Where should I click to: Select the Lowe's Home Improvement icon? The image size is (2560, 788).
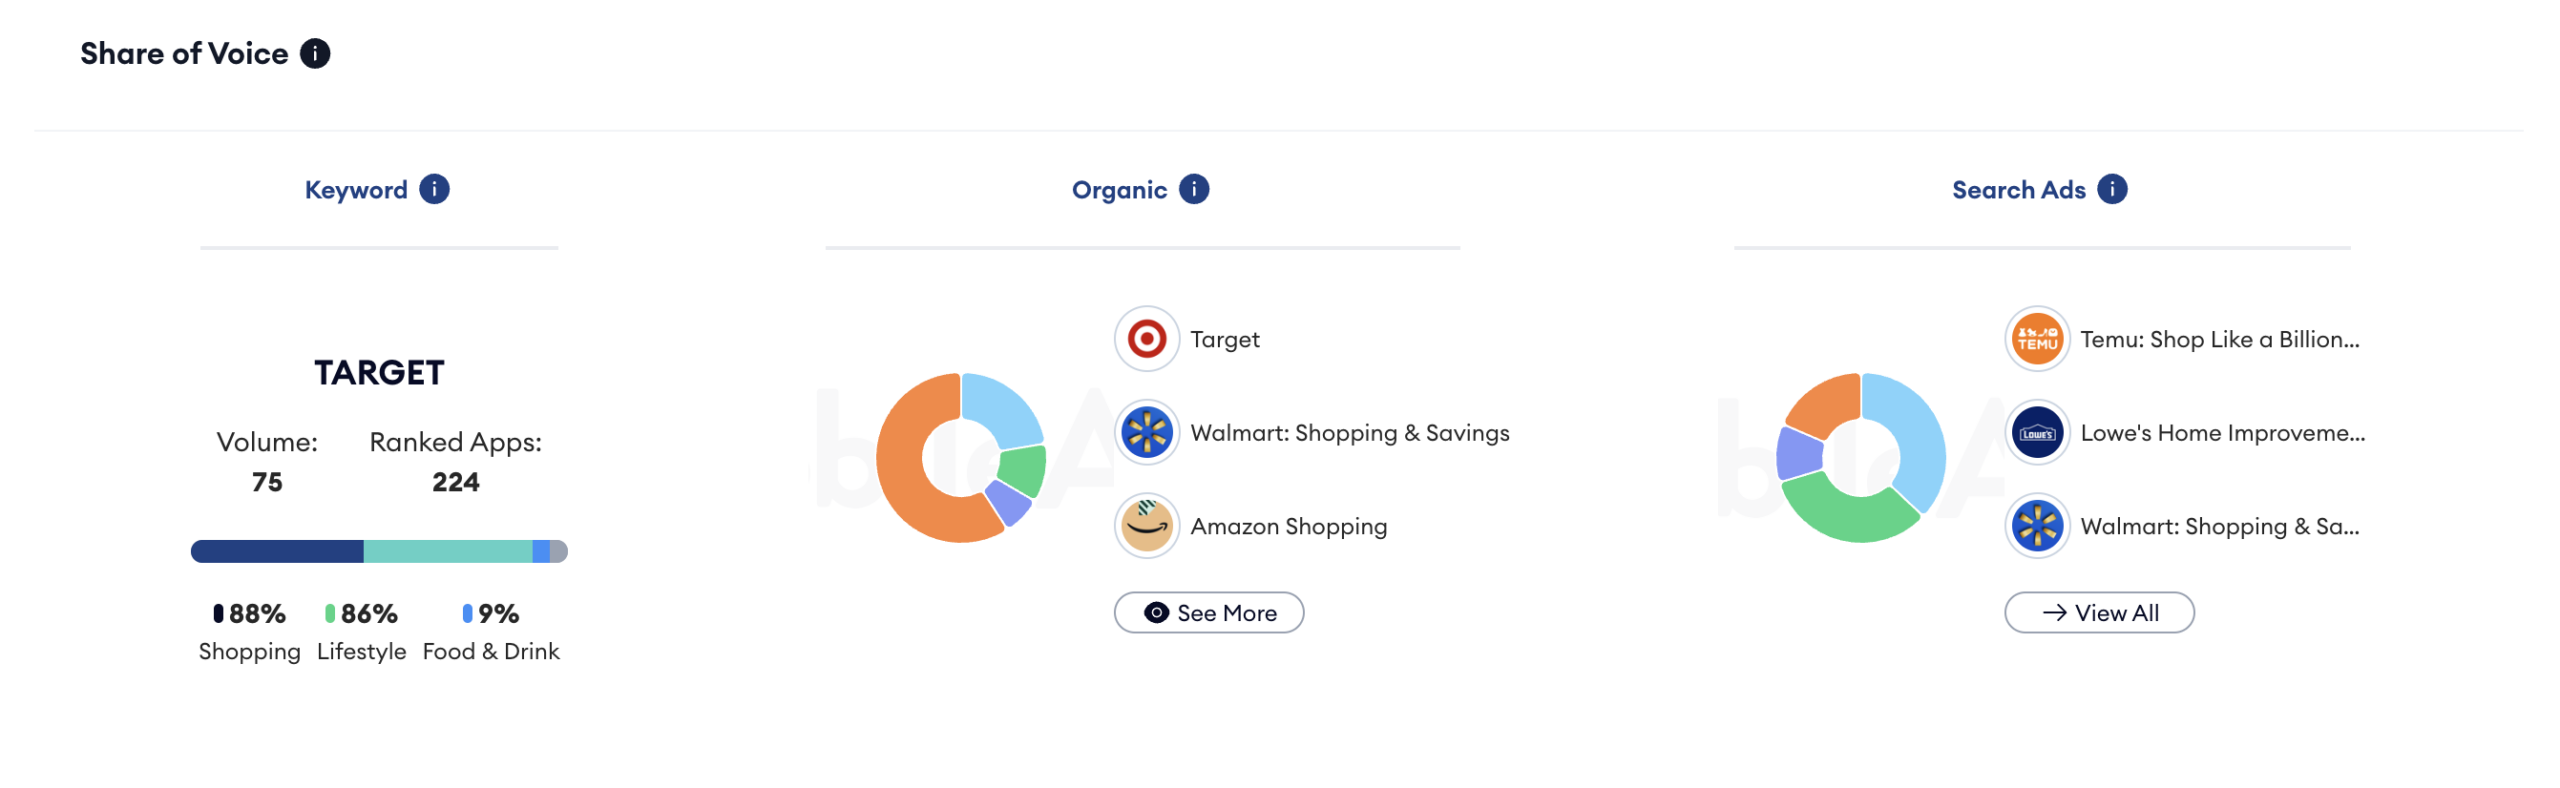pyautogui.click(x=2037, y=433)
